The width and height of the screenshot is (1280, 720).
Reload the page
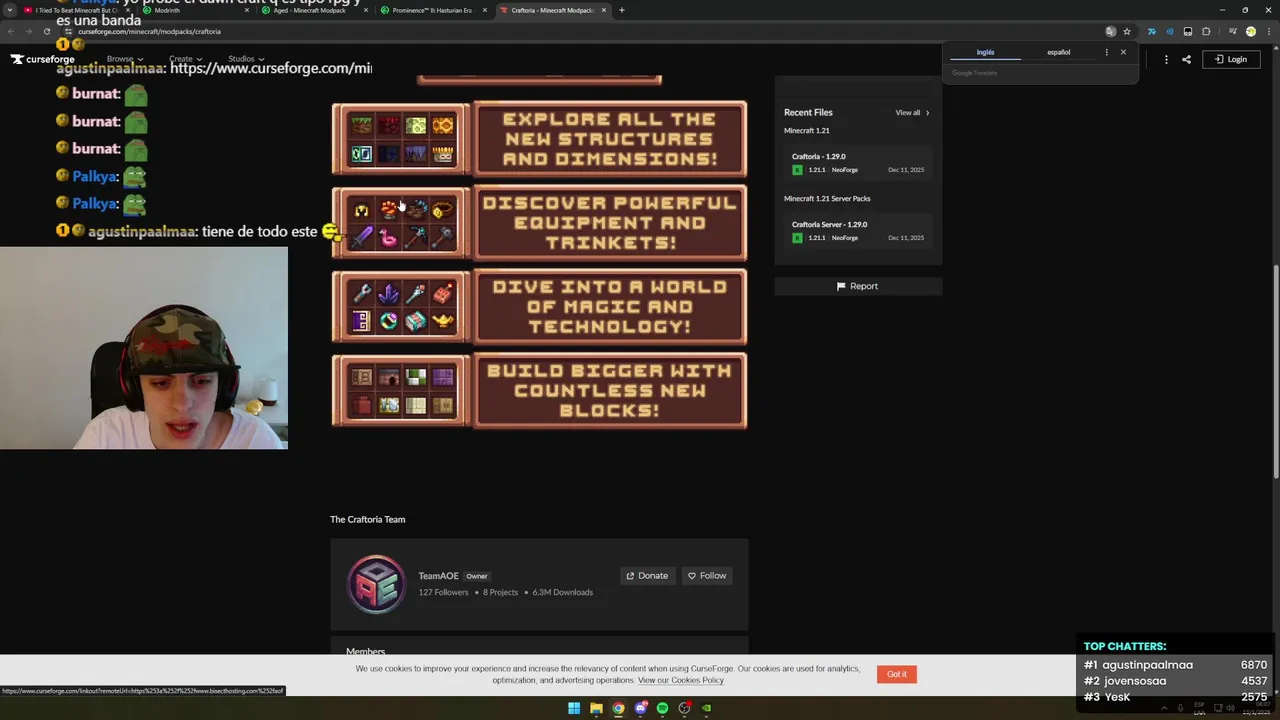(x=46, y=31)
